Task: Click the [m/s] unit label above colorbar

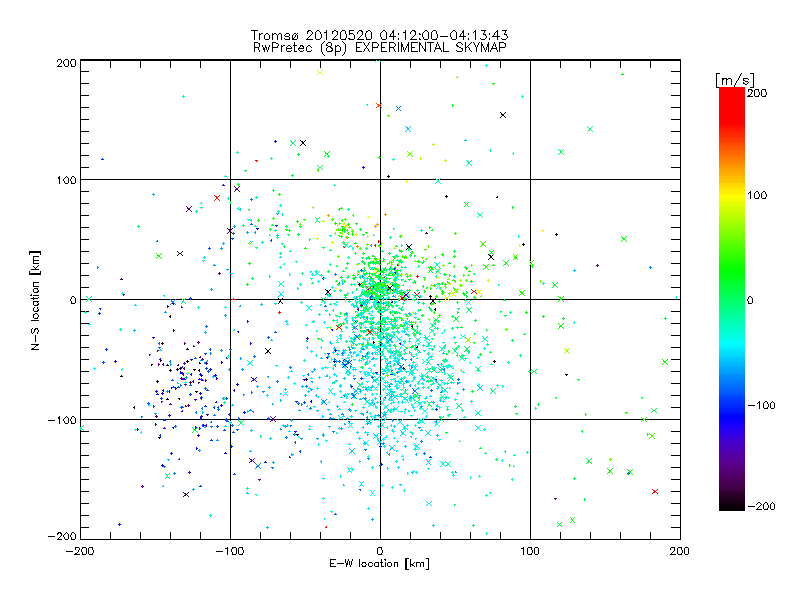Action: tap(735, 80)
